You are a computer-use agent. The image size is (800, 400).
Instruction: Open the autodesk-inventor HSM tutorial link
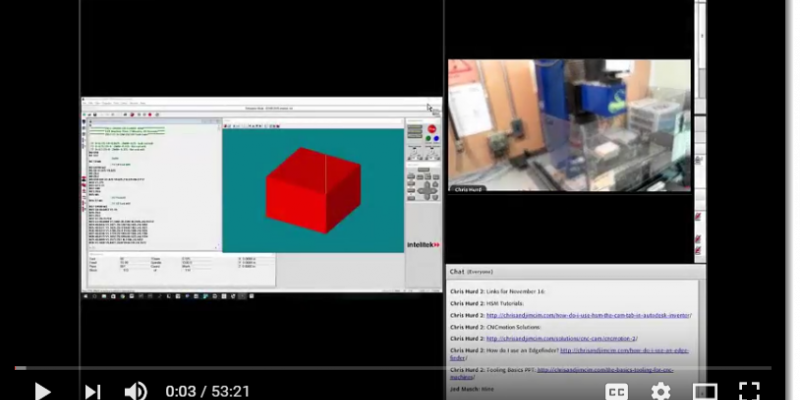(x=588, y=315)
